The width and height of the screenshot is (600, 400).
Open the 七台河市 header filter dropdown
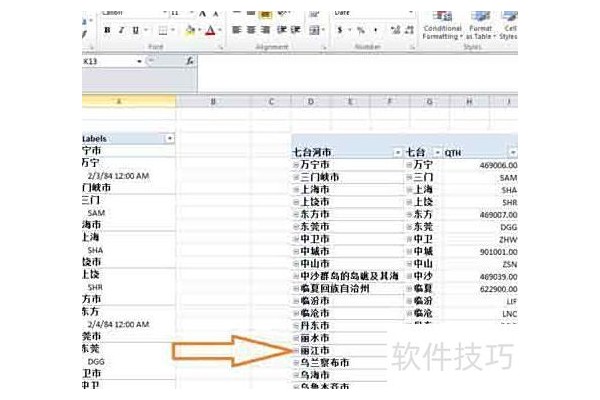pyautogui.click(x=398, y=153)
